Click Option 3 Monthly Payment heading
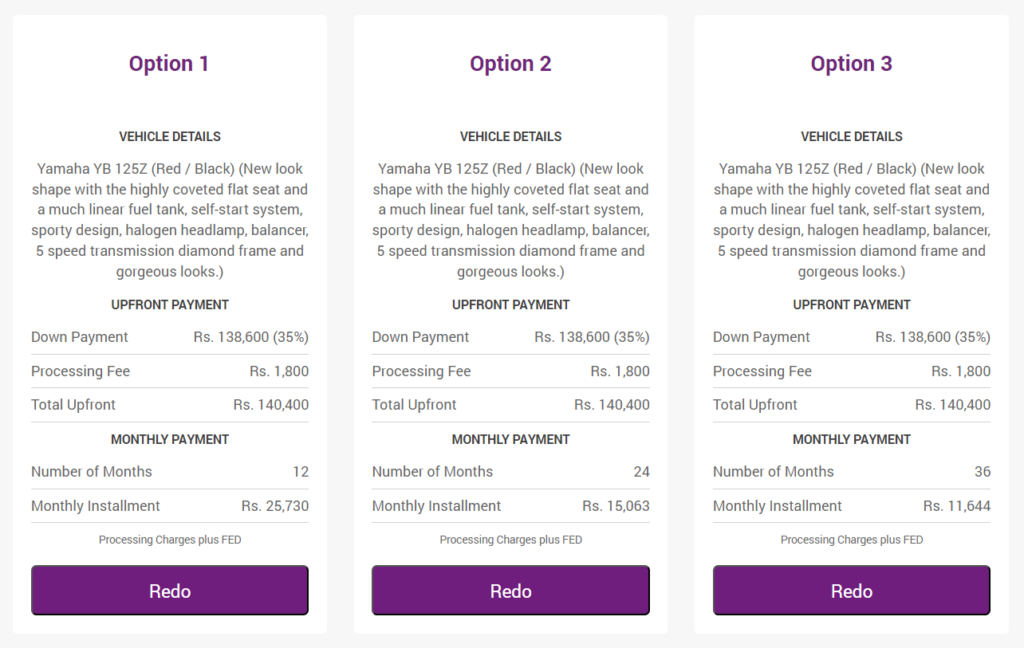The height and width of the screenshot is (648, 1024). click(852, 440)
